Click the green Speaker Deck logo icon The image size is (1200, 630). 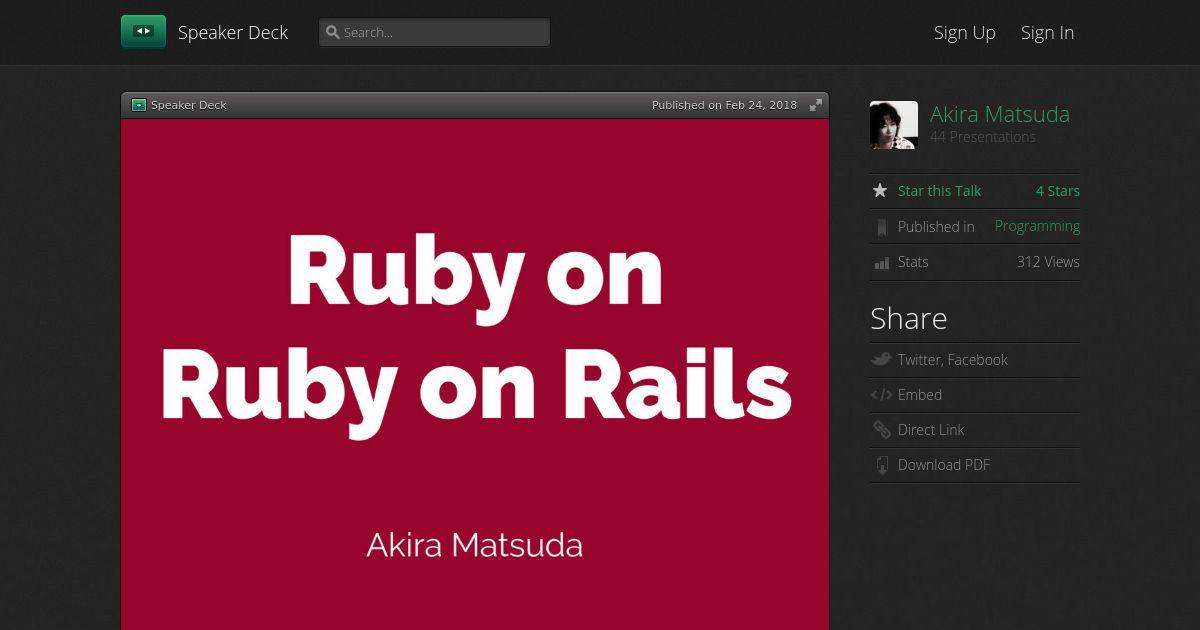click(x=143, y=32)
